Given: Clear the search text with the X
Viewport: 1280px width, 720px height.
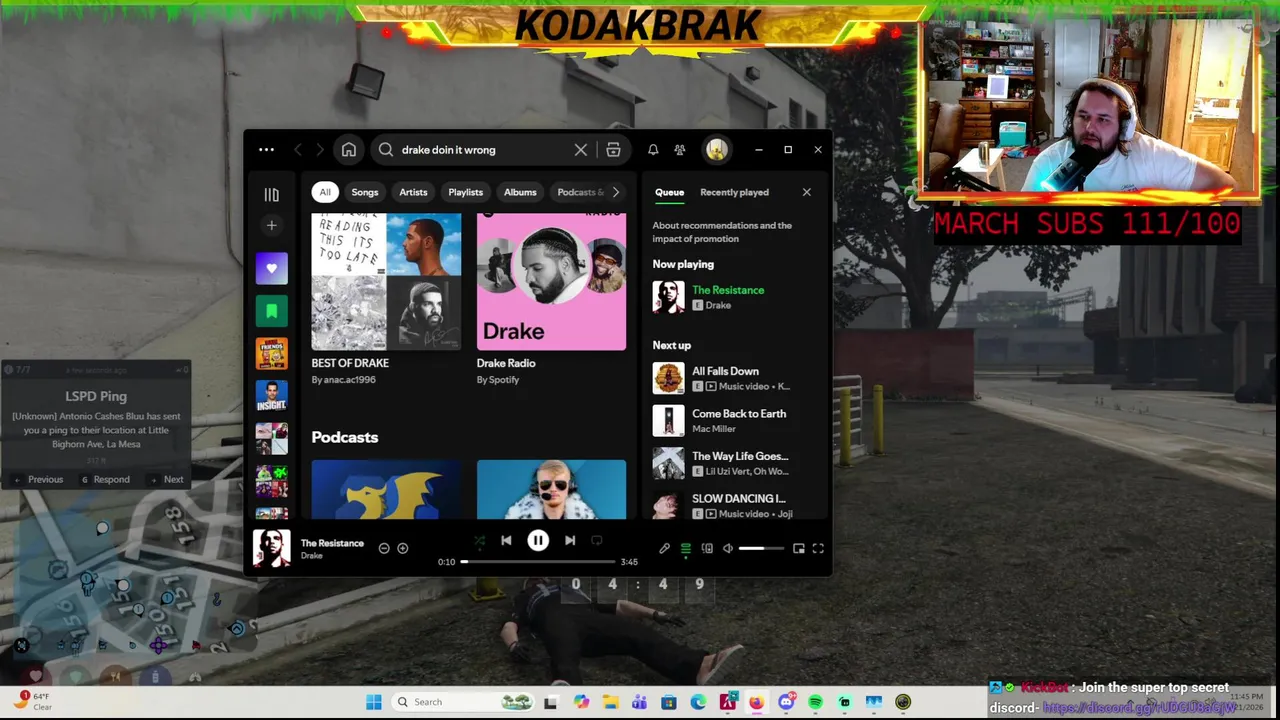Looking at the screenshot, I should point(581,150).
